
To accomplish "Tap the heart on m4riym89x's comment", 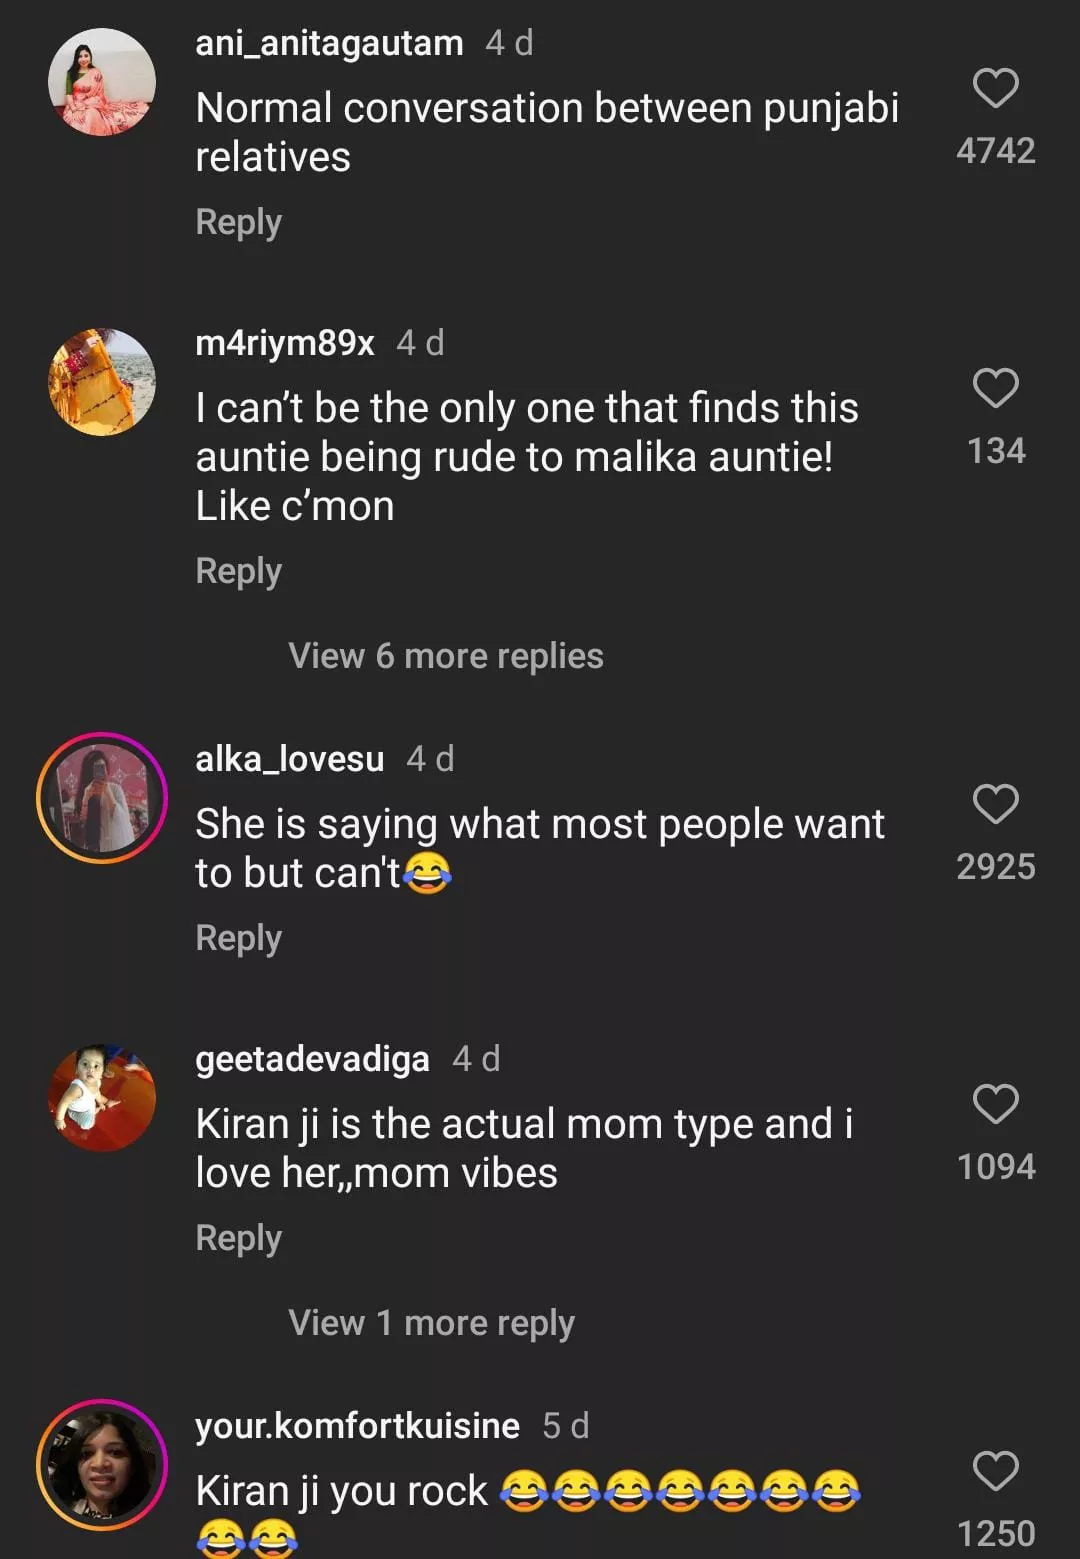I will (995, 388).
